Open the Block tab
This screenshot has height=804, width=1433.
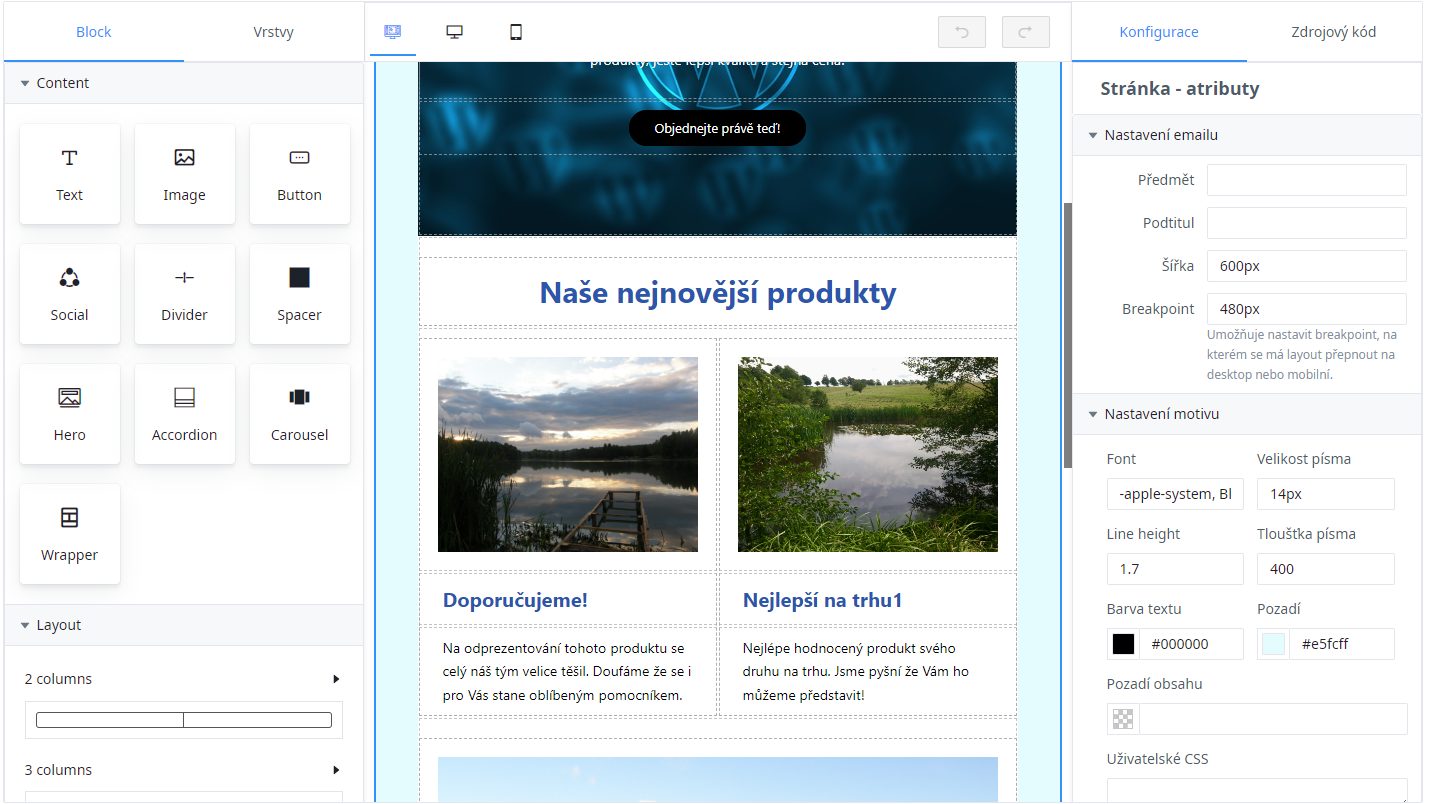(x=94, y=32)
